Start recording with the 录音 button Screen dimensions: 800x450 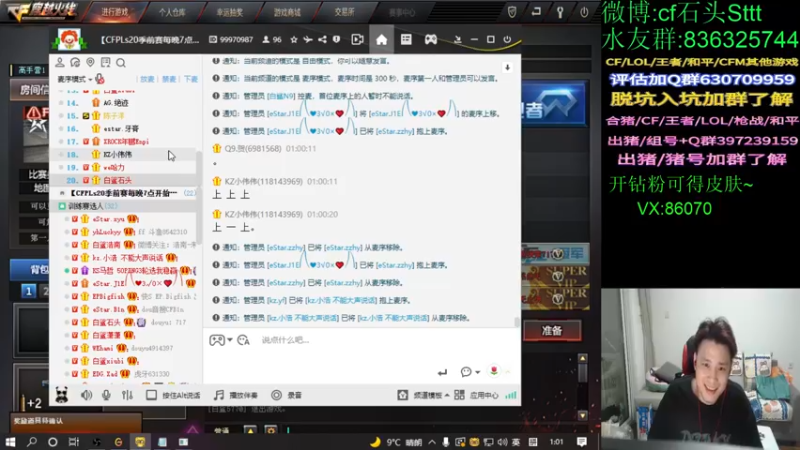[x=286, y=395]
